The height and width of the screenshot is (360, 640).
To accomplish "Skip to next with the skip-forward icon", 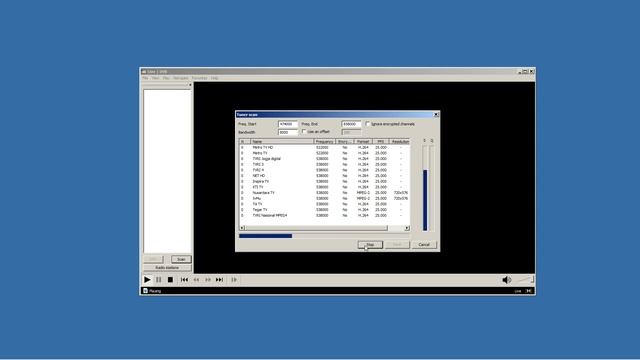I will pos(220,280).
